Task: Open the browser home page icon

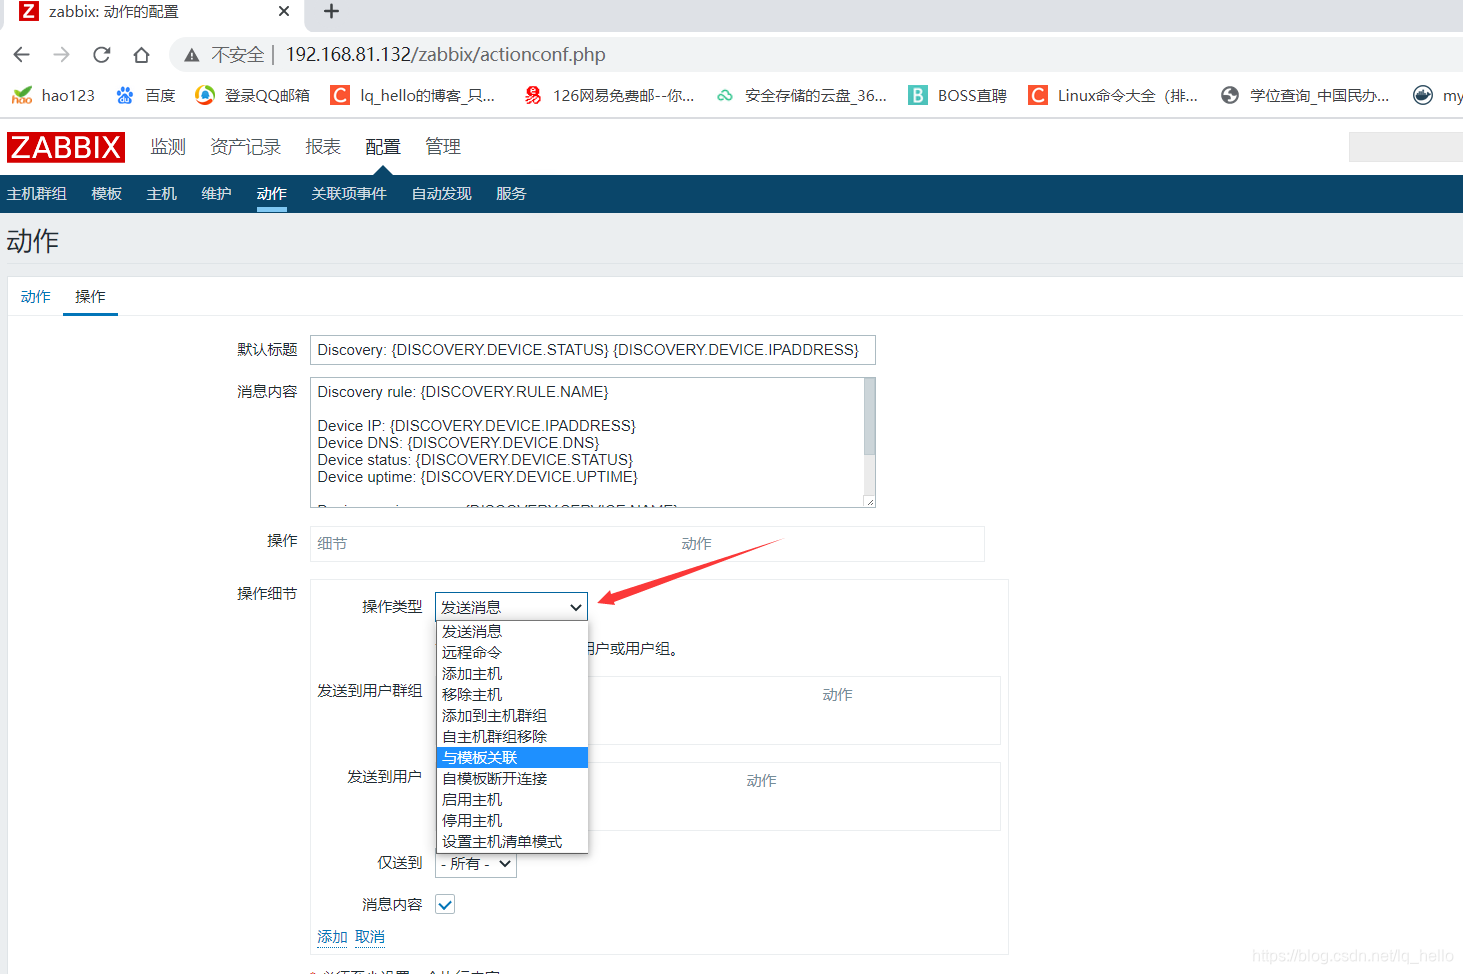Action: tap(141, 55)
